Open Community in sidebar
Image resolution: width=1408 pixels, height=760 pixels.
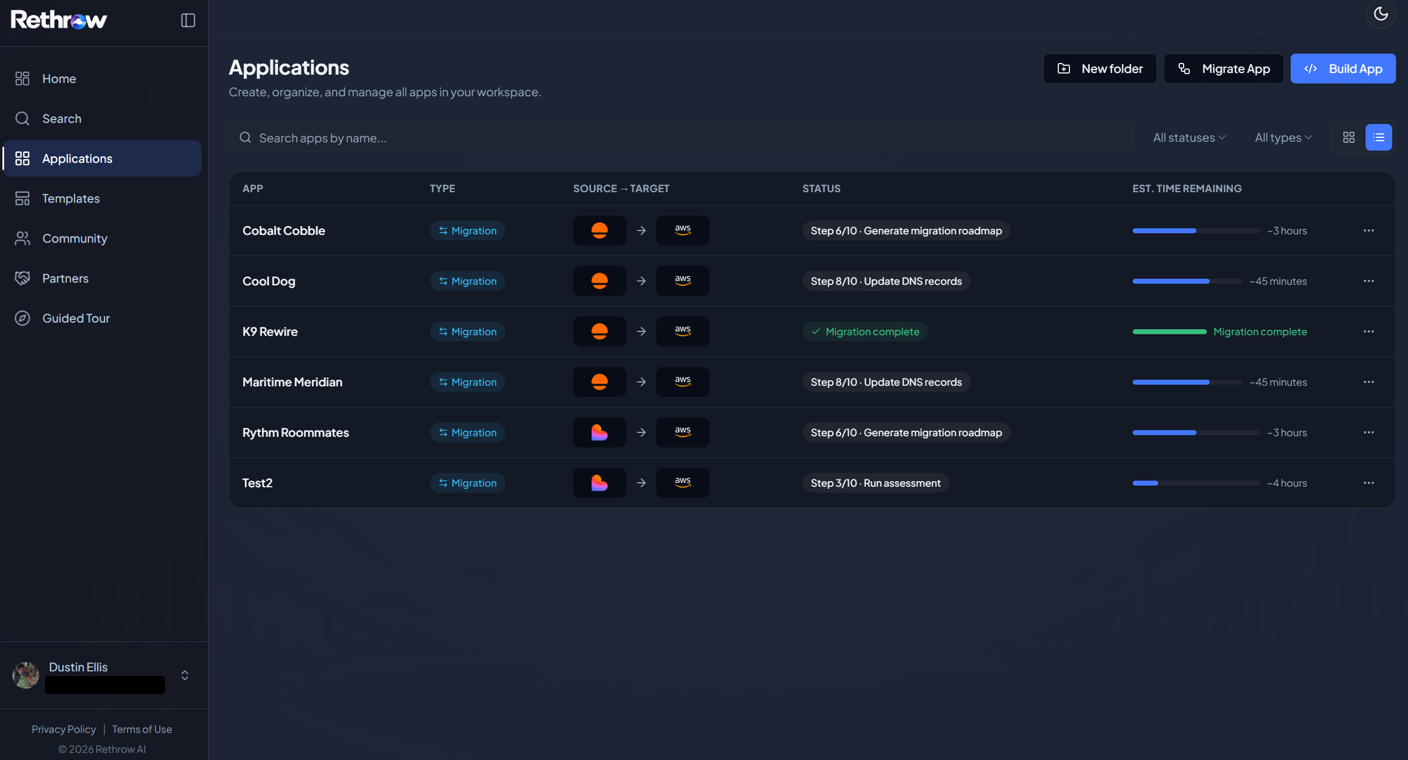coord(102,238)
